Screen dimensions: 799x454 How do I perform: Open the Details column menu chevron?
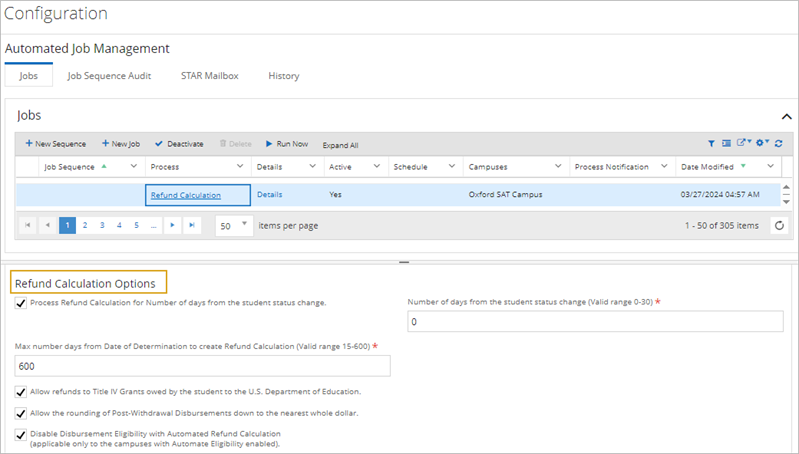[312, 166]
